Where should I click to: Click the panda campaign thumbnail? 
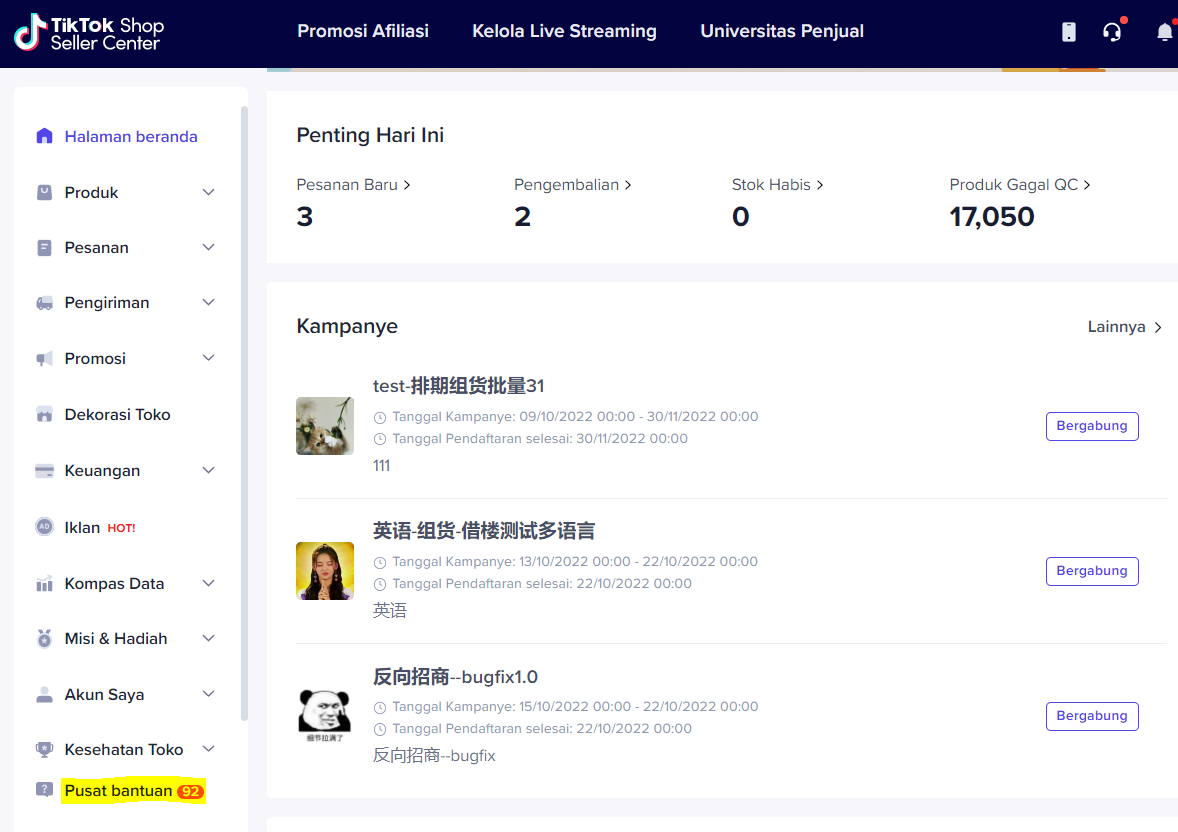click(x=325, y=715)
